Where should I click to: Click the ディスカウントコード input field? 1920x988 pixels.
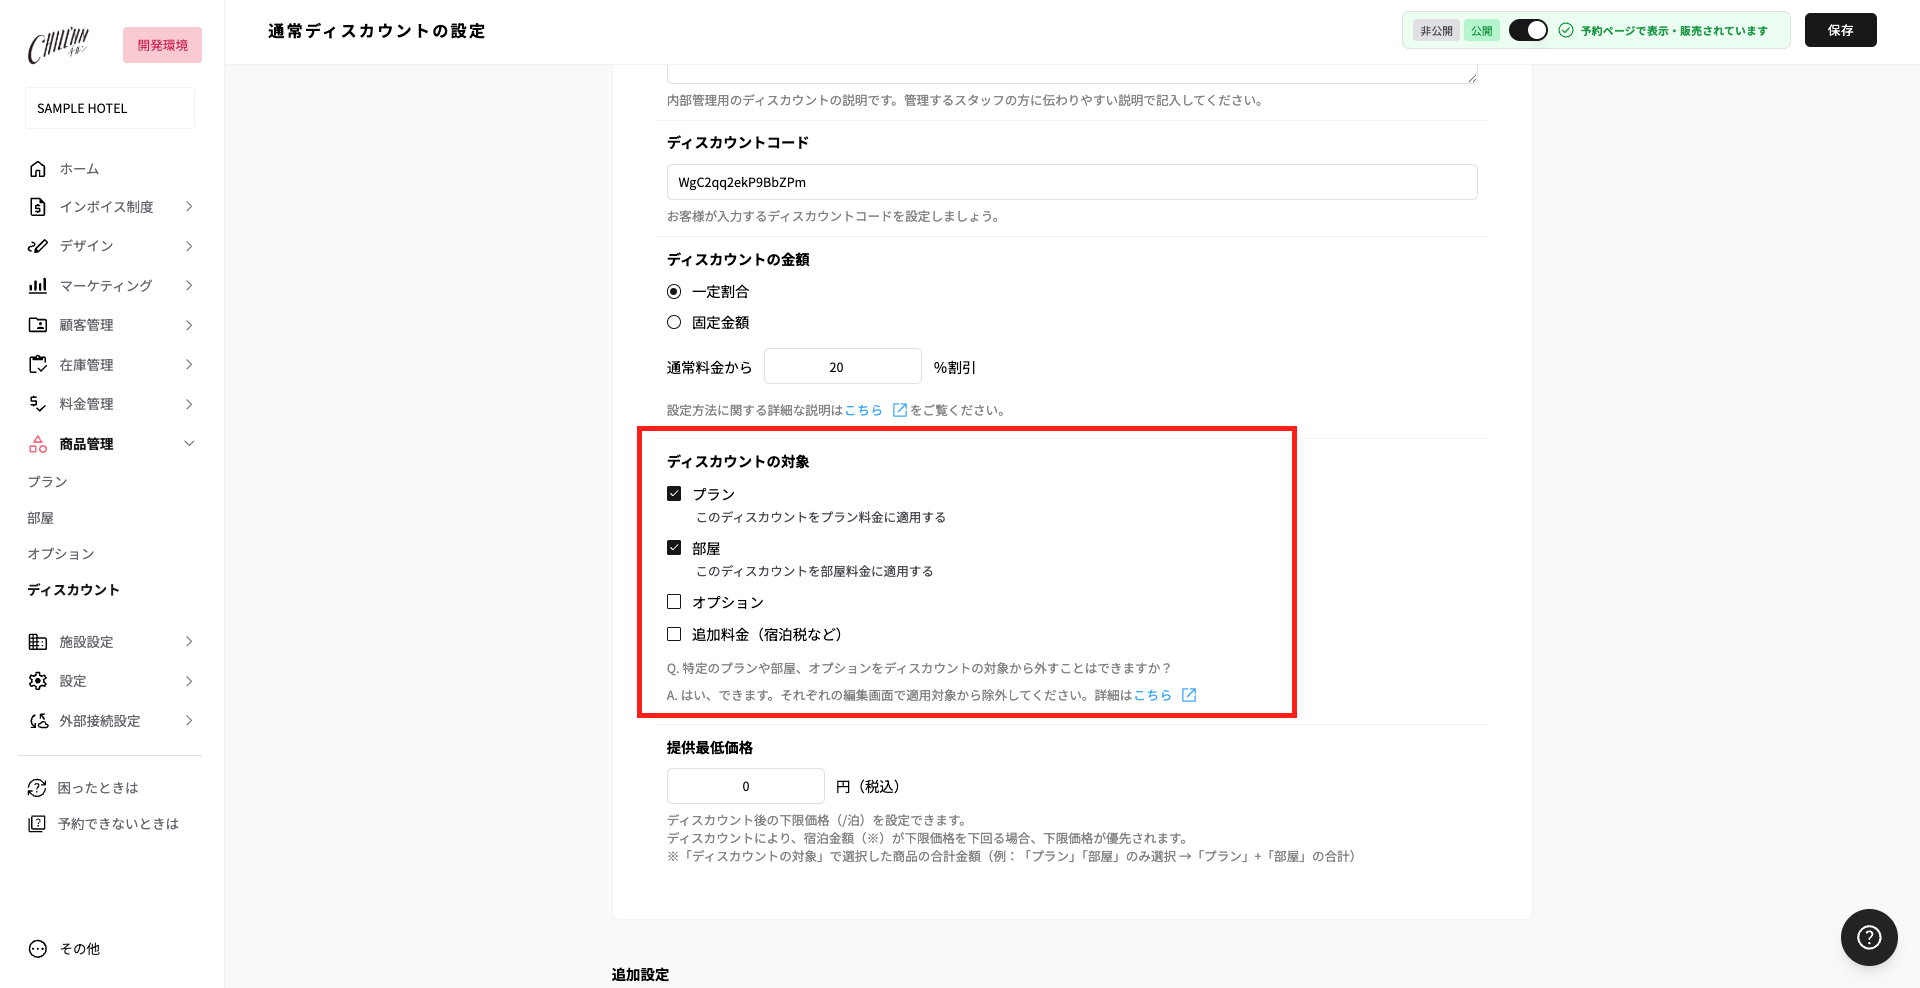[1072, 182]
